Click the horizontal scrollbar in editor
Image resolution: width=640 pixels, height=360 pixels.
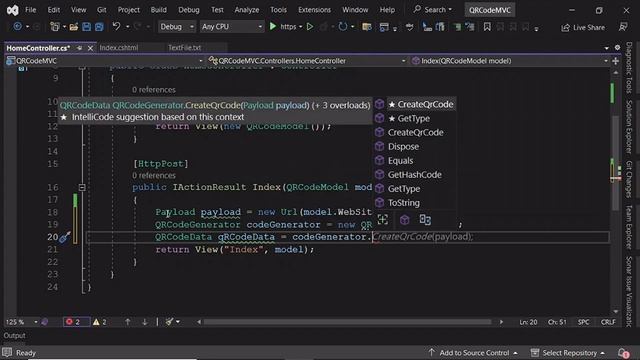(347, 322)
